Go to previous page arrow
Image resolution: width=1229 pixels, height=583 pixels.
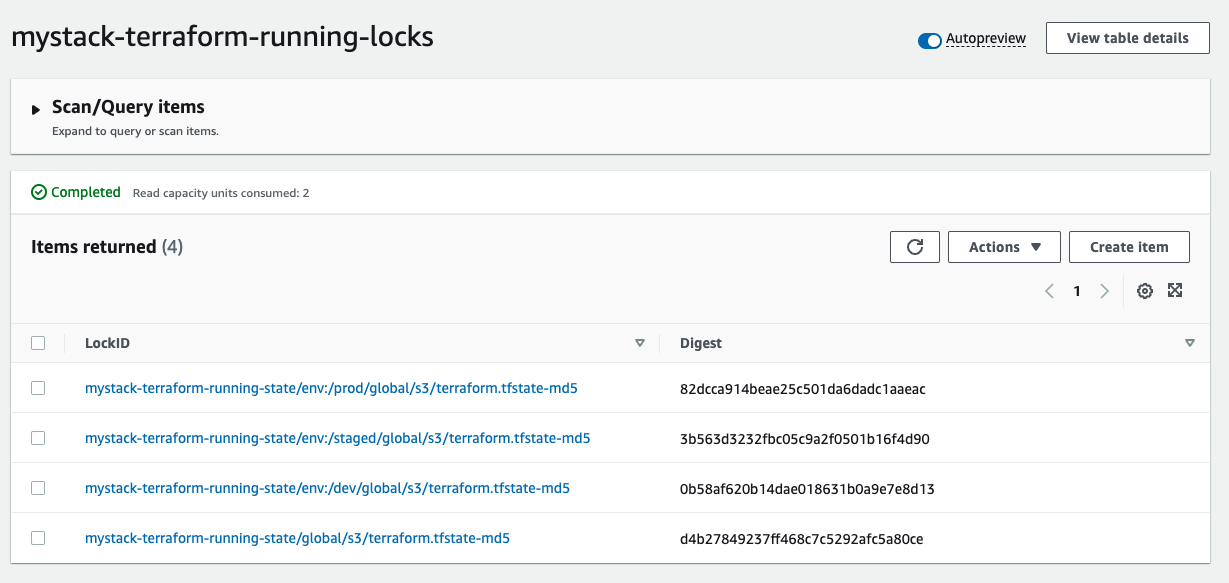pyautogui.click(x=1049, y=291)
